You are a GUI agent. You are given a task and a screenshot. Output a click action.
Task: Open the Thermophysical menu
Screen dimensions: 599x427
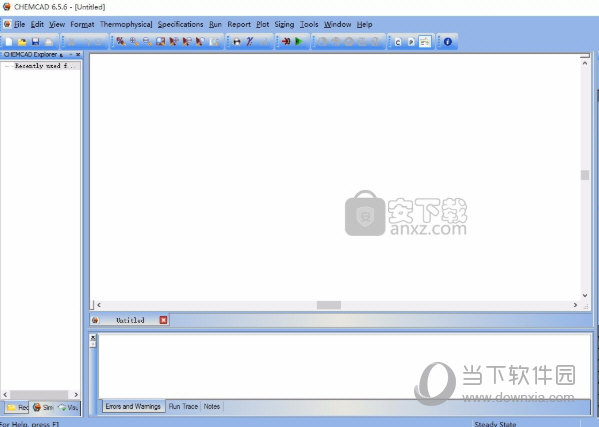[126, 24]
